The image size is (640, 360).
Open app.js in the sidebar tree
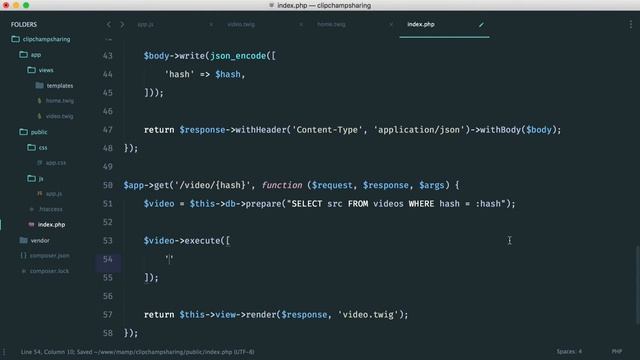(54, 194)
